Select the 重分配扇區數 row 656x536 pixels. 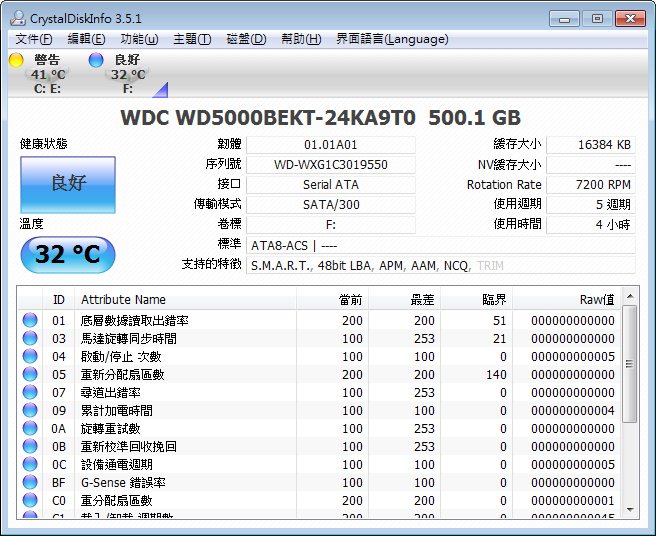point(319,500)
